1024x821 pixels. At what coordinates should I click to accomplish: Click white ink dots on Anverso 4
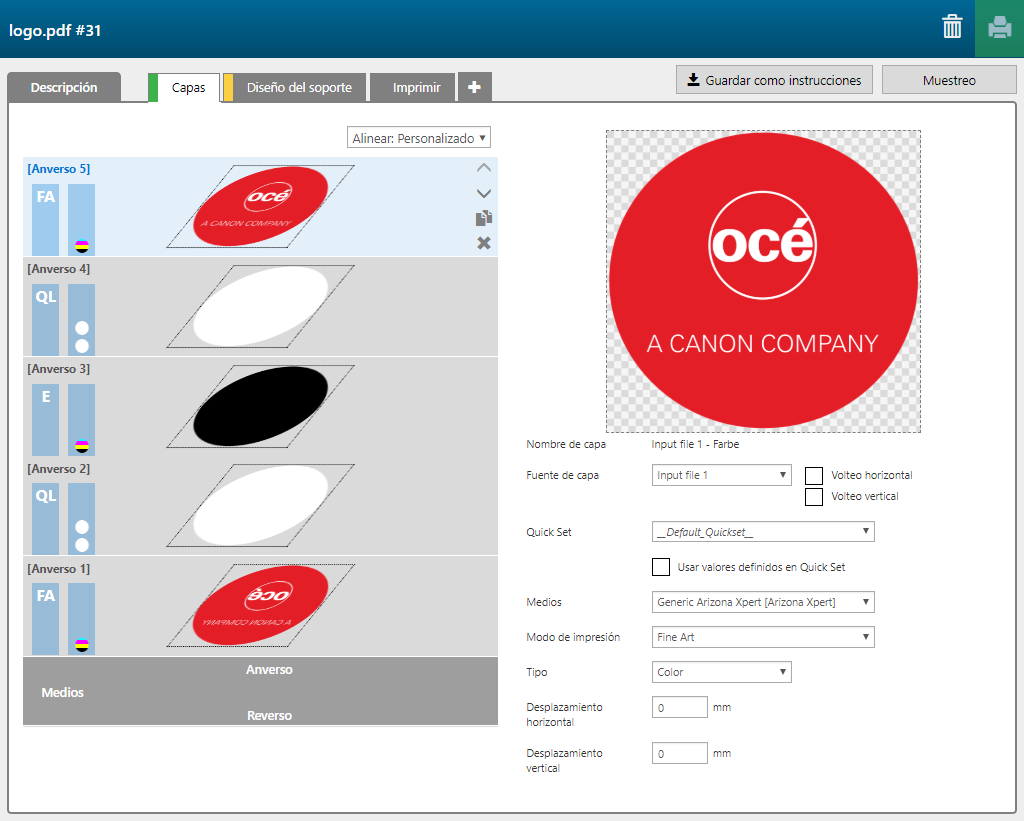pos(82,337)
